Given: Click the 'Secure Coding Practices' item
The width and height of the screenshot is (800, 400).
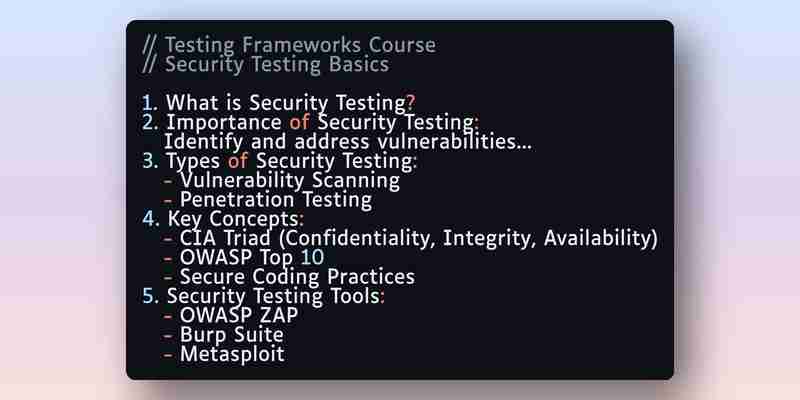Looking at the screenshot, I should (289, 277).
